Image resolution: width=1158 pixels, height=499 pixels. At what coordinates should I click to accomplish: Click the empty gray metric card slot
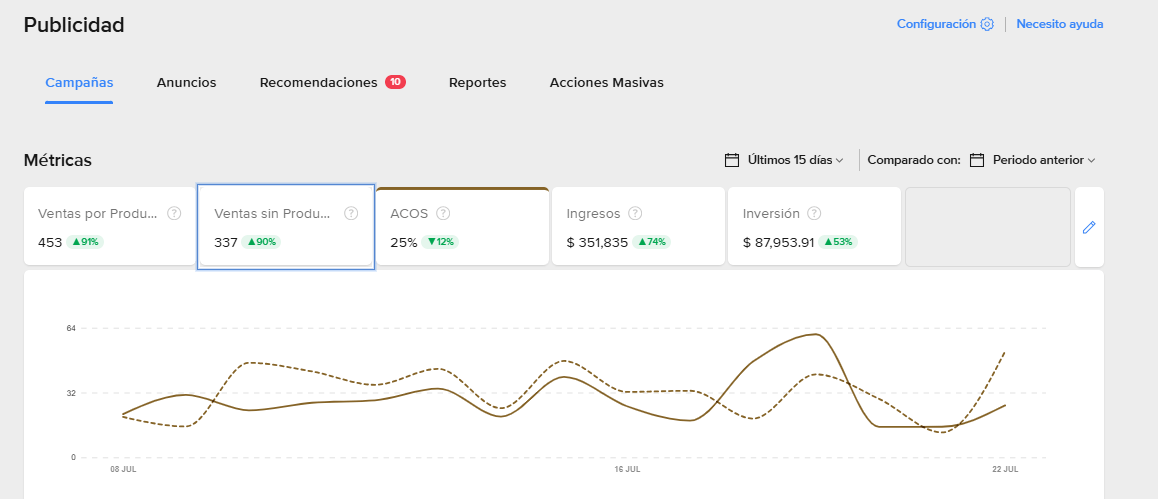pyautogui.click(x=987, y=227)
